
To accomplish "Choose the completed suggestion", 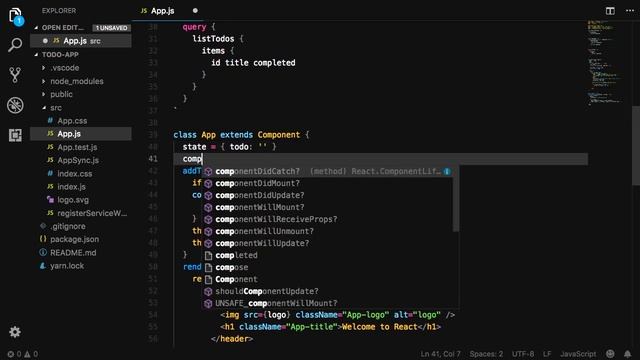I will [x=327, y=256].
